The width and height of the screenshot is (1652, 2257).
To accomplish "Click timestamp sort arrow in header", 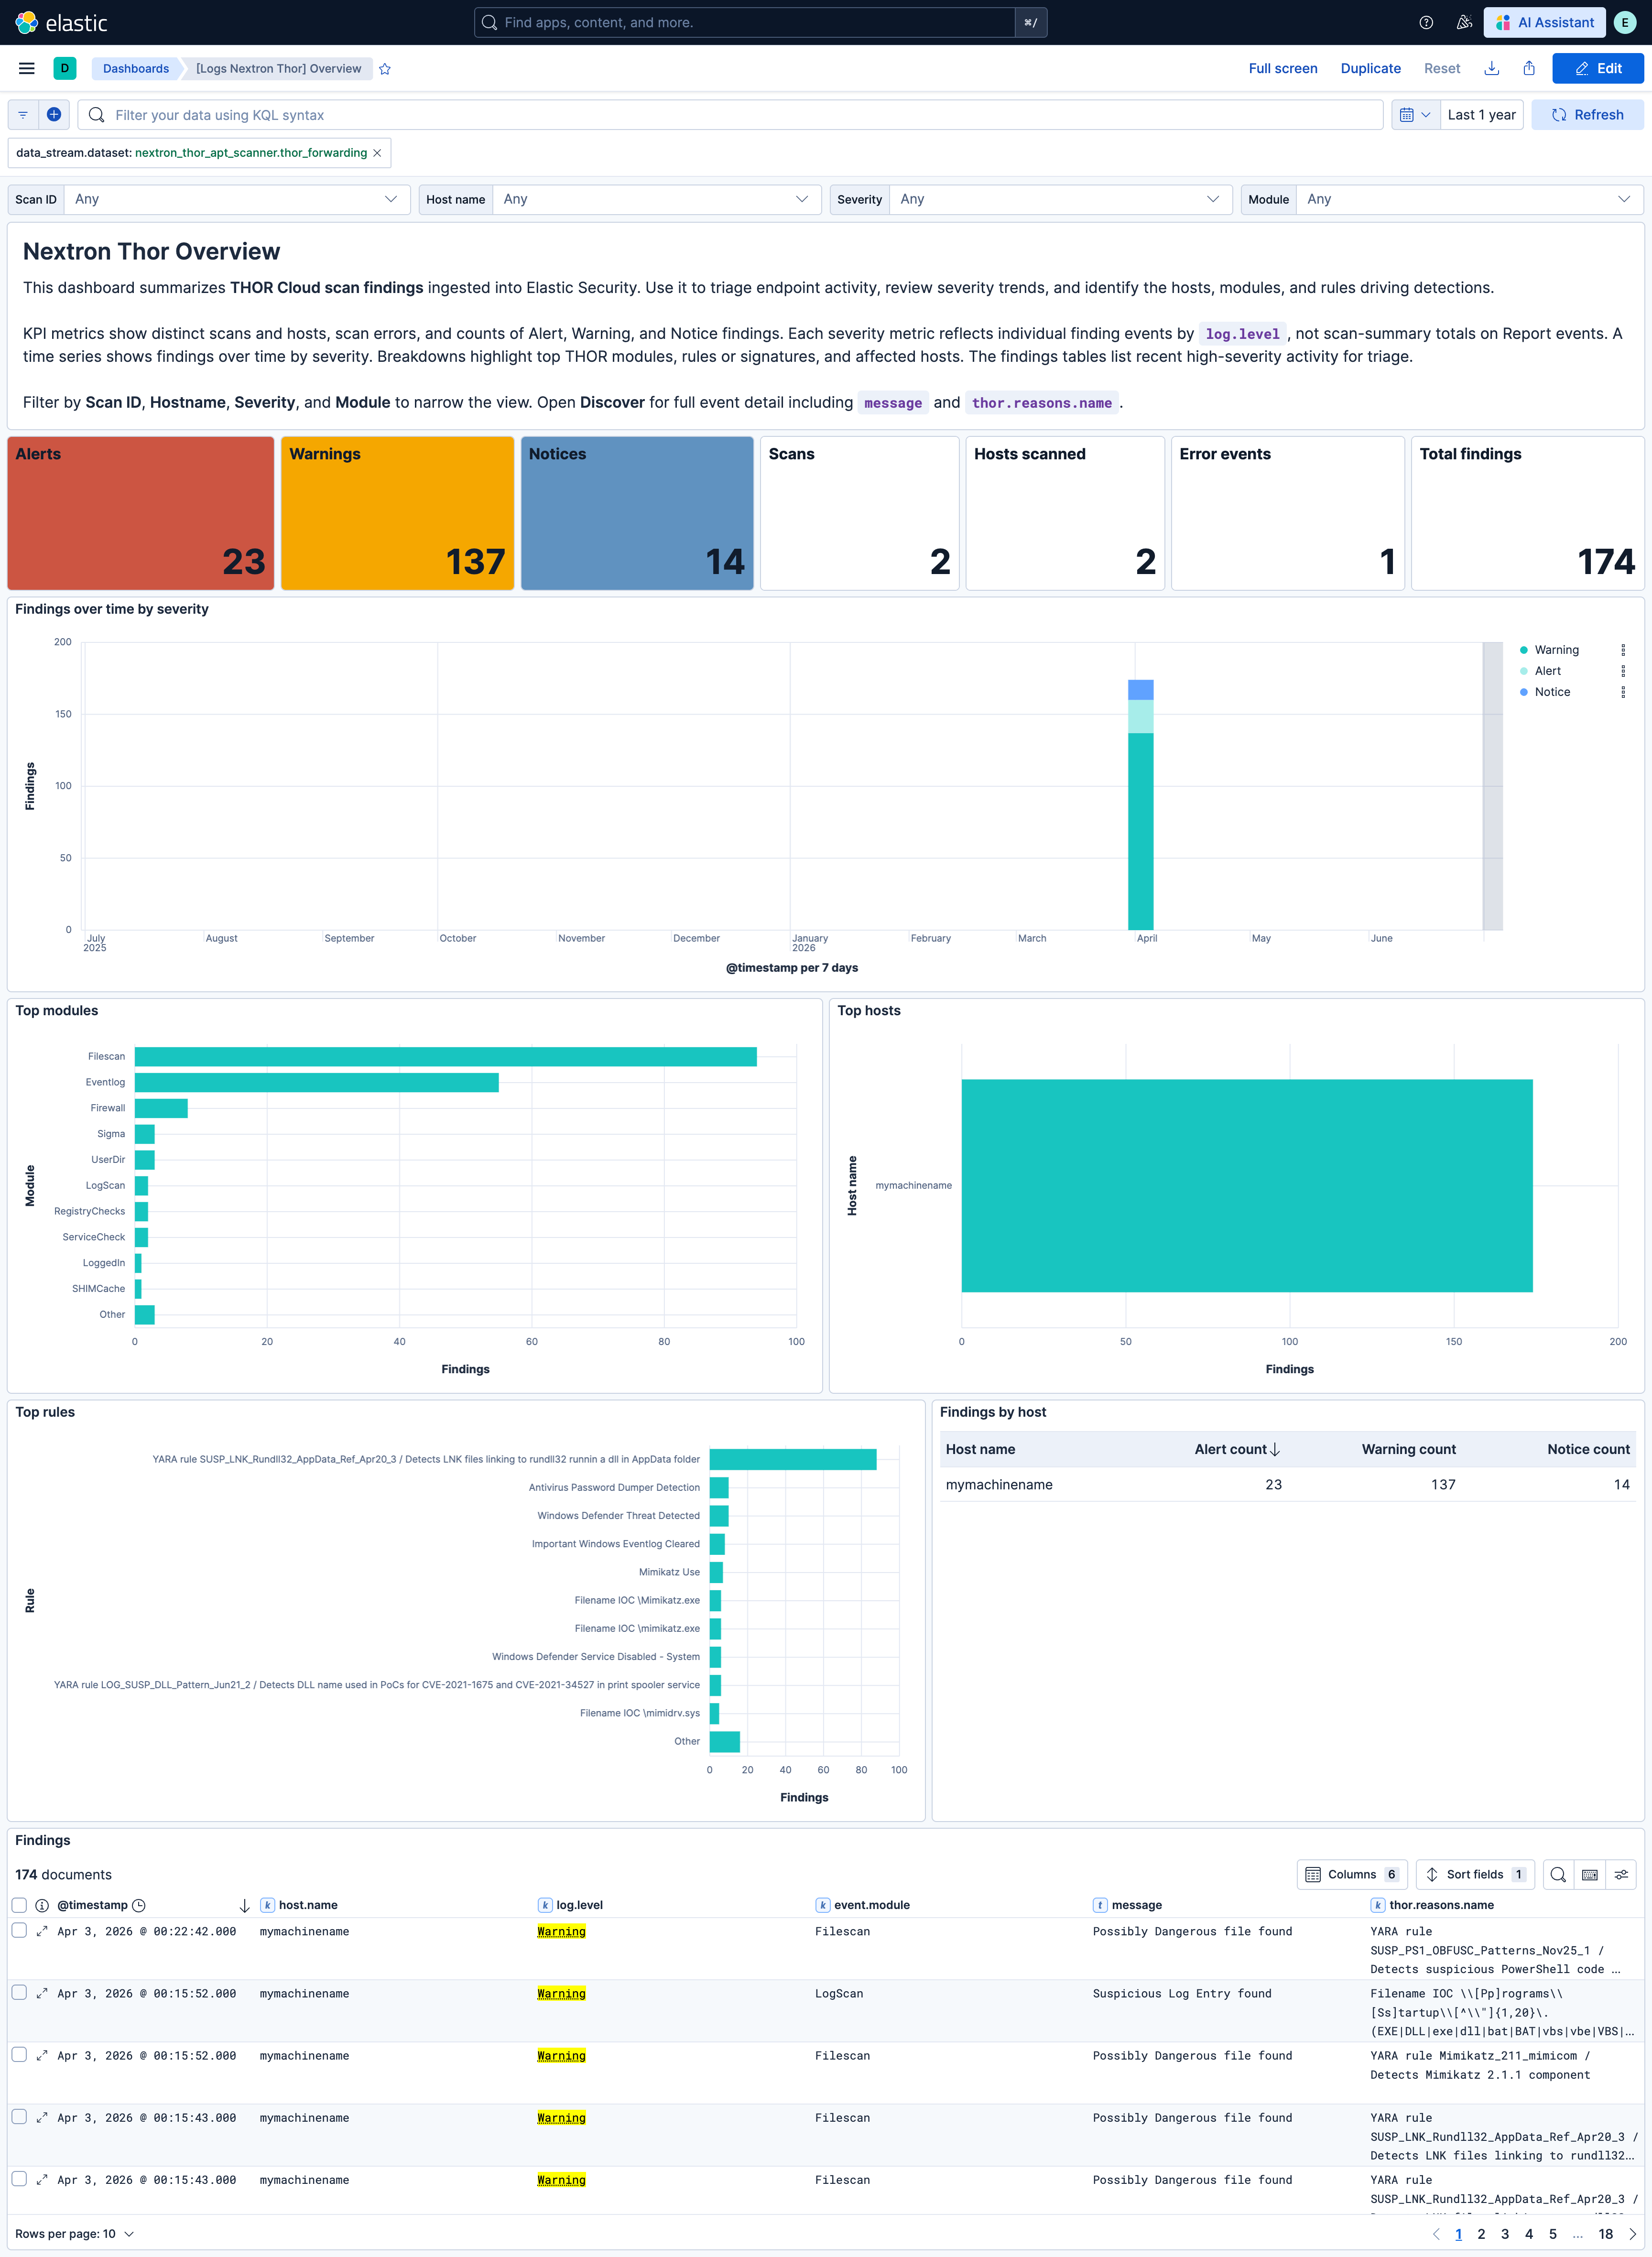I will click(x=244, y=1905).
